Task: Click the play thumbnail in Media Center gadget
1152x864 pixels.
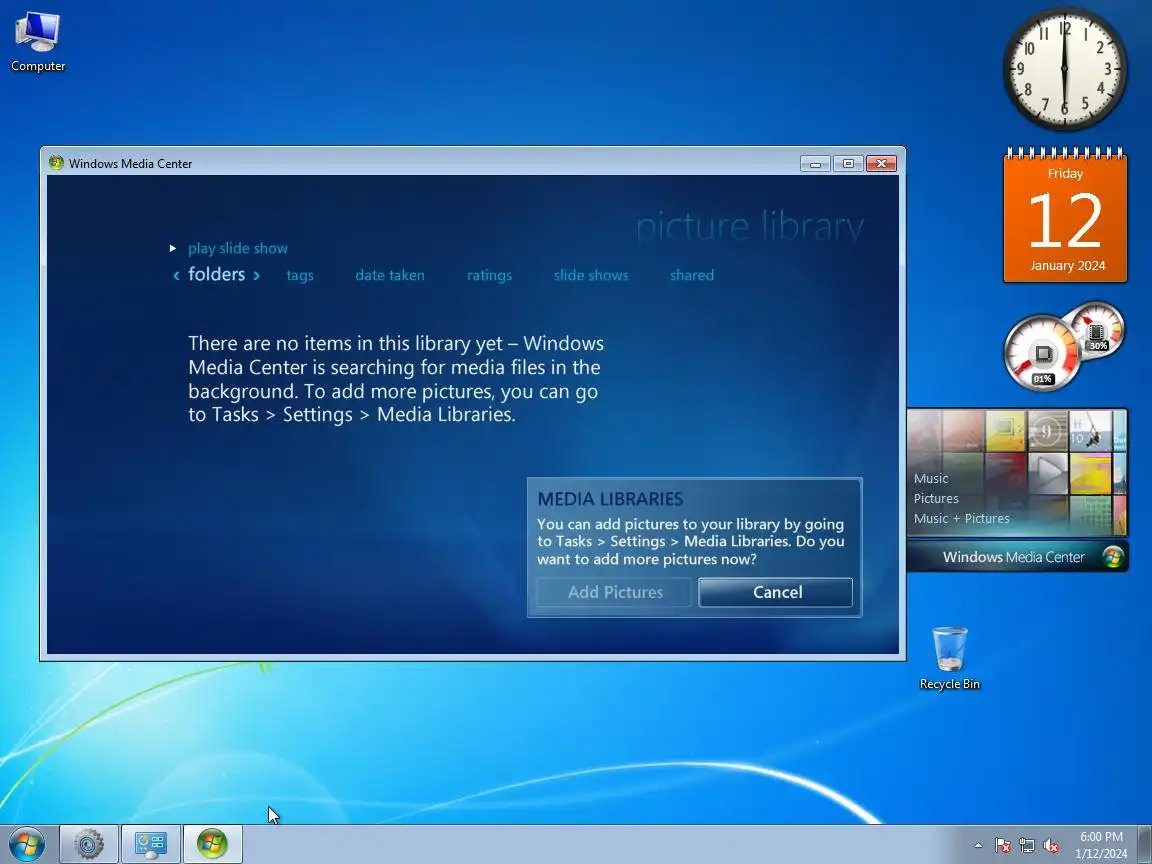Action: 1048,472
